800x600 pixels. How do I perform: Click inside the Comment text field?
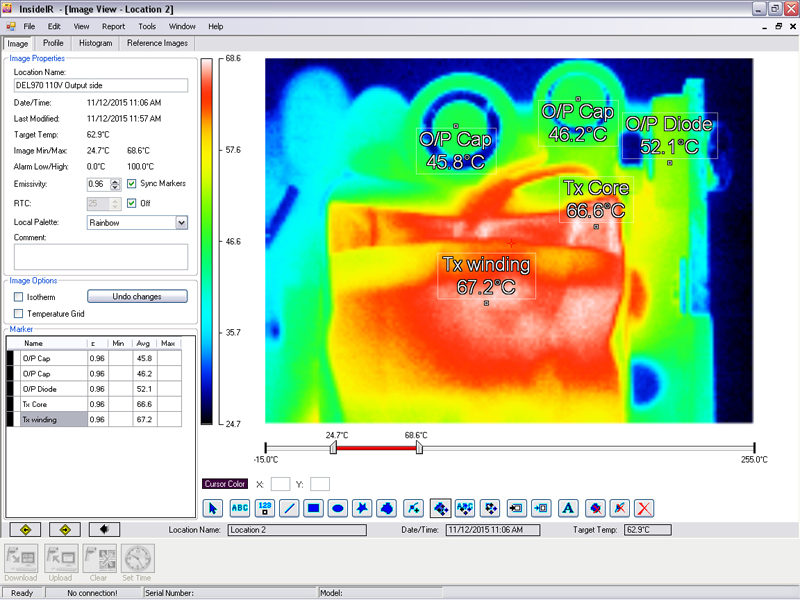100,255
